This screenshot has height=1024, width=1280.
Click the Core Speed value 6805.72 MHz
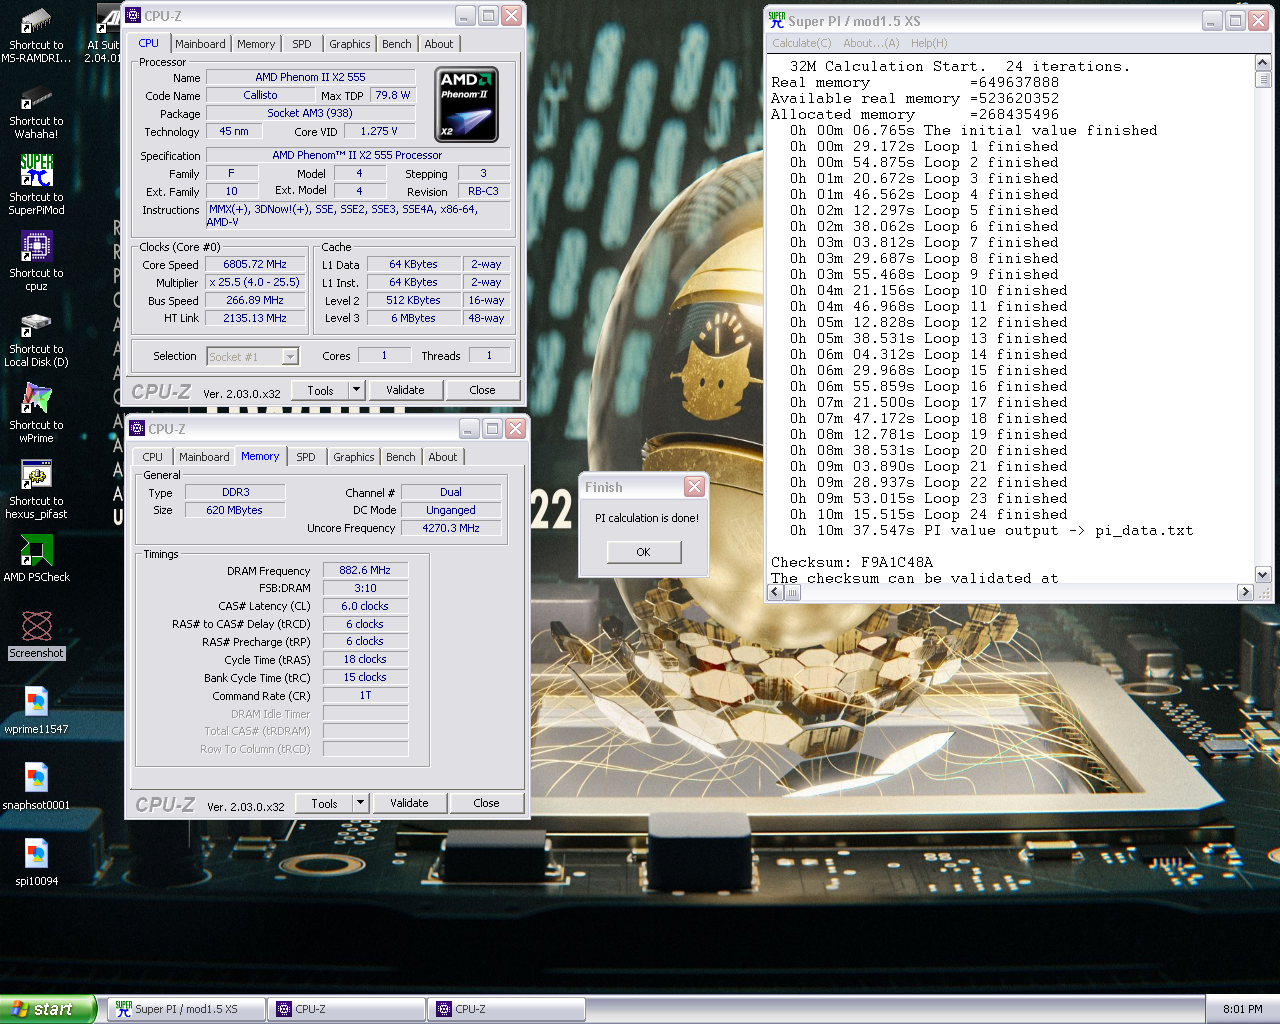pos(255,264)
